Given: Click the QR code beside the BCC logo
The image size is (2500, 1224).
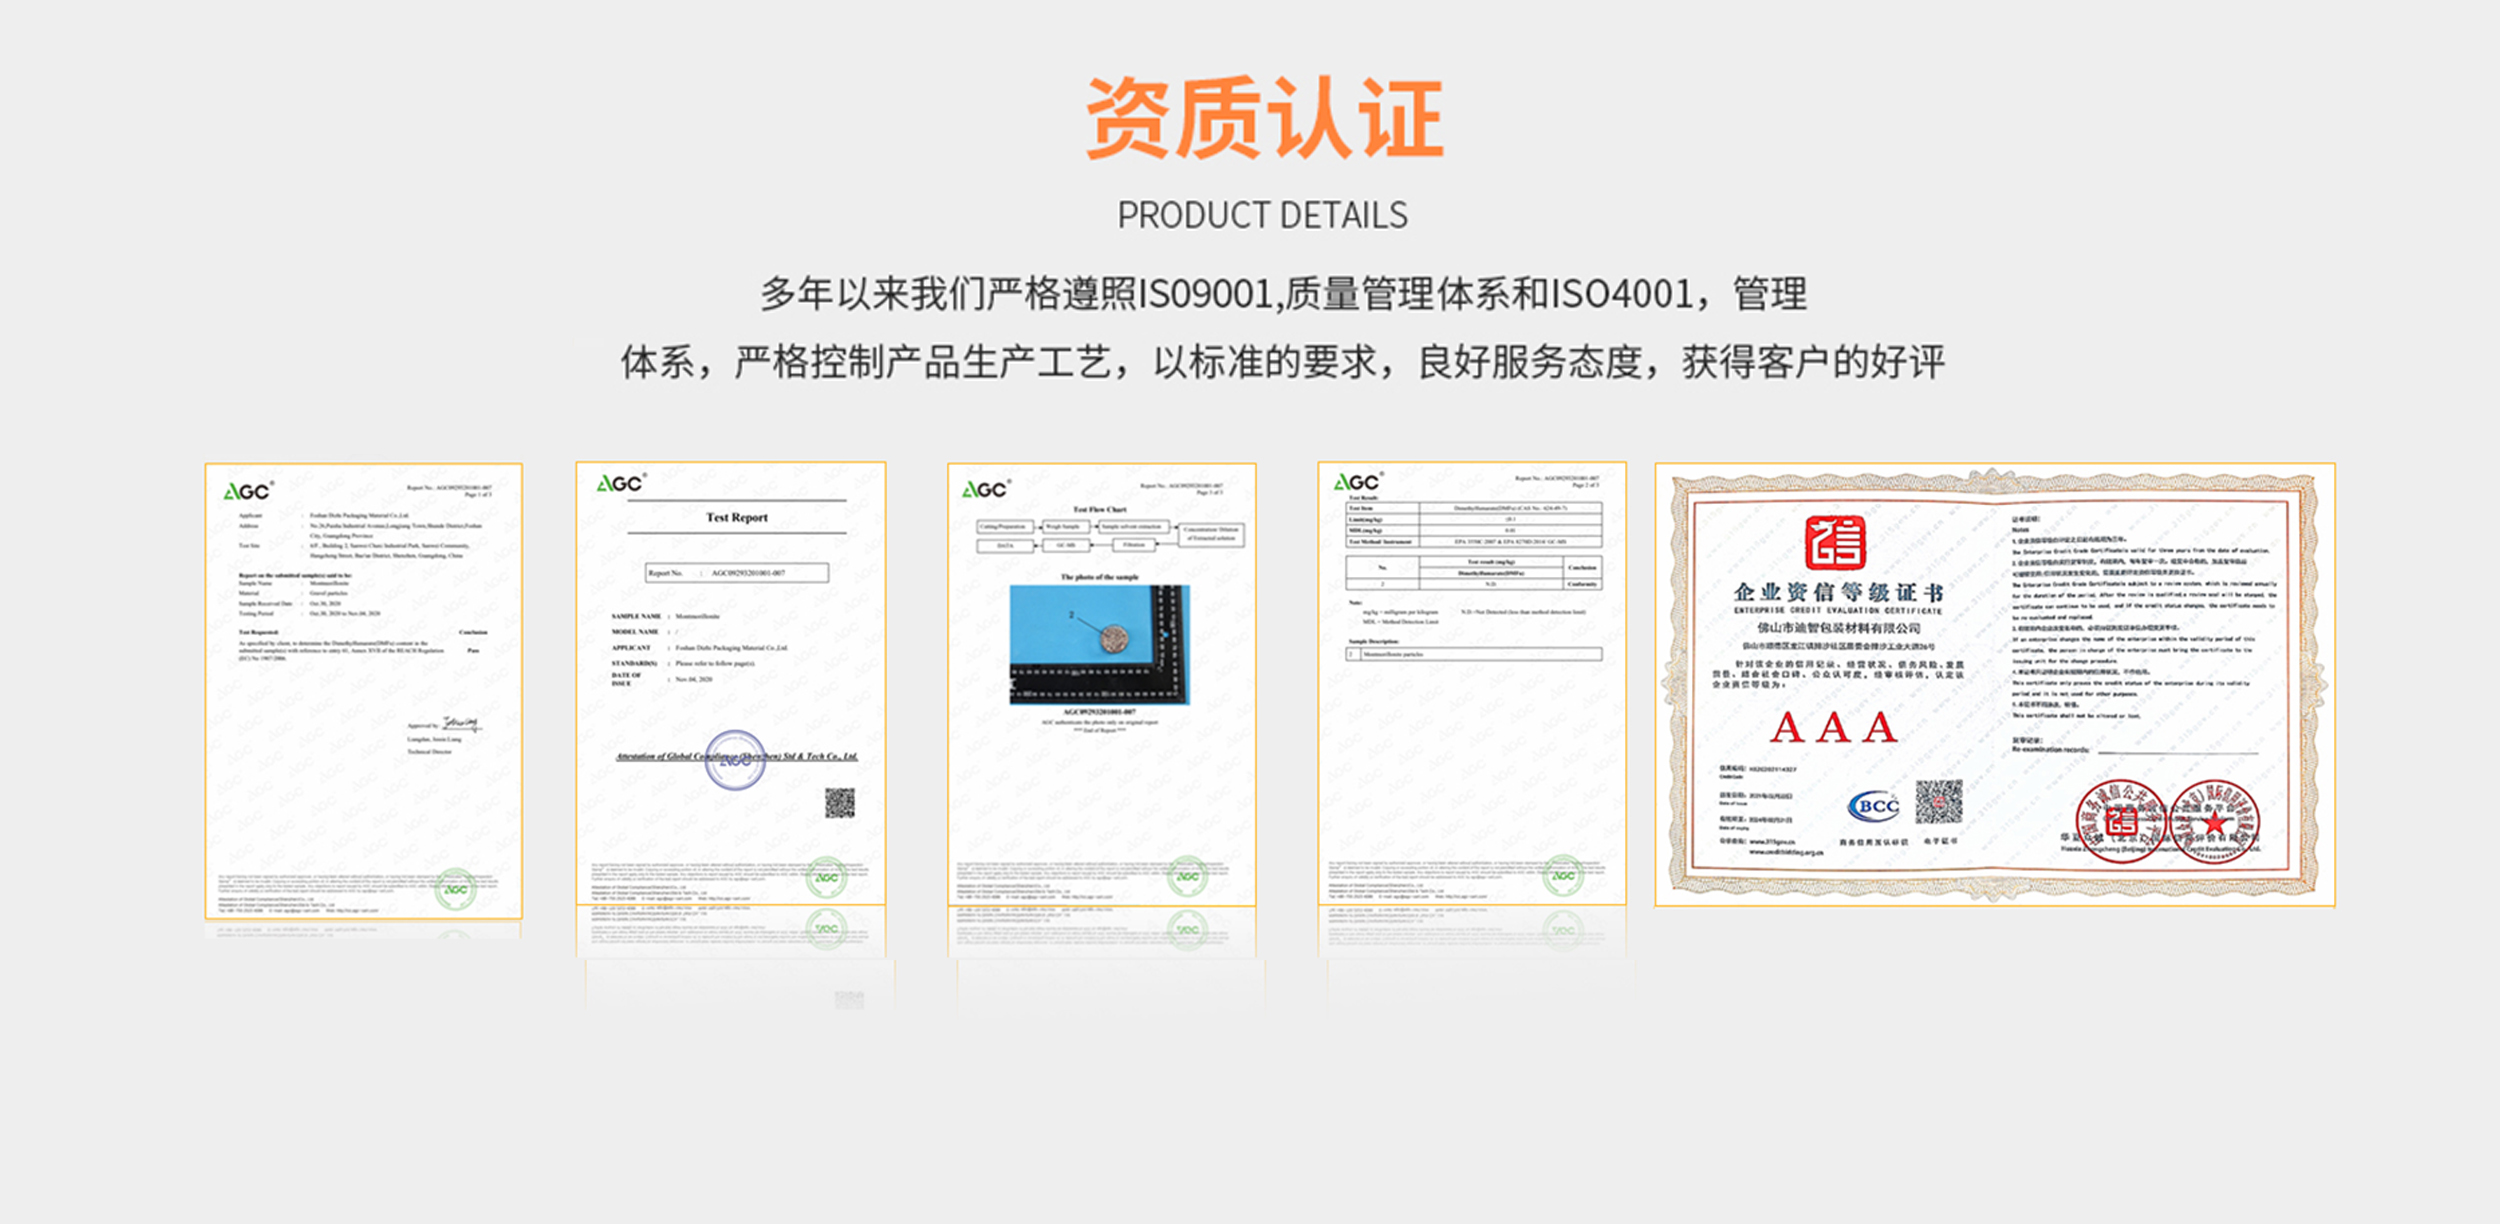Looking at the screenshot, I should tap(1938, 803).
